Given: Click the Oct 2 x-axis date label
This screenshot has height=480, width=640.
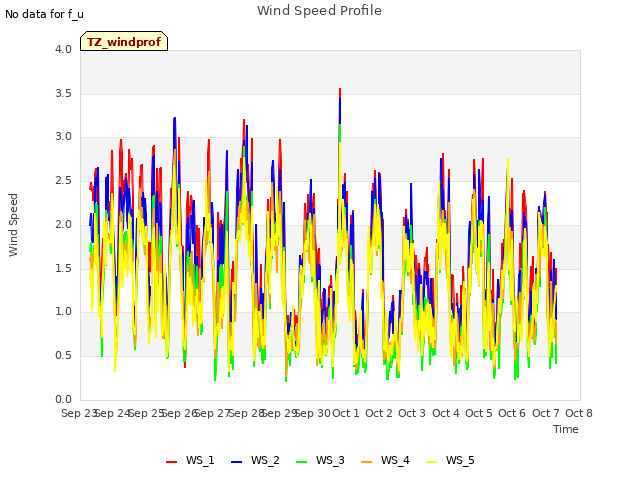Looking at the screenshot, I should pos(379,413).
